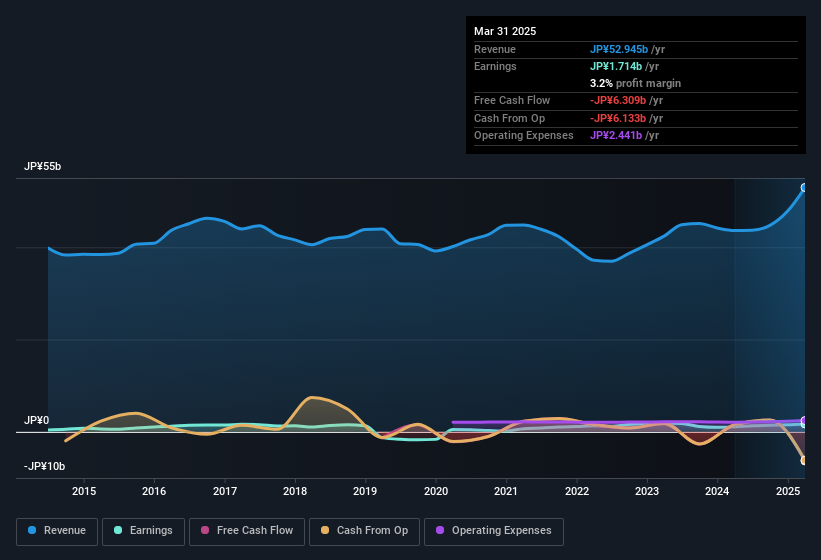The width and height of the screenshot is (821, 560).
Task: Click the JP¥55b y-axis label
Action: click(42, 166)
